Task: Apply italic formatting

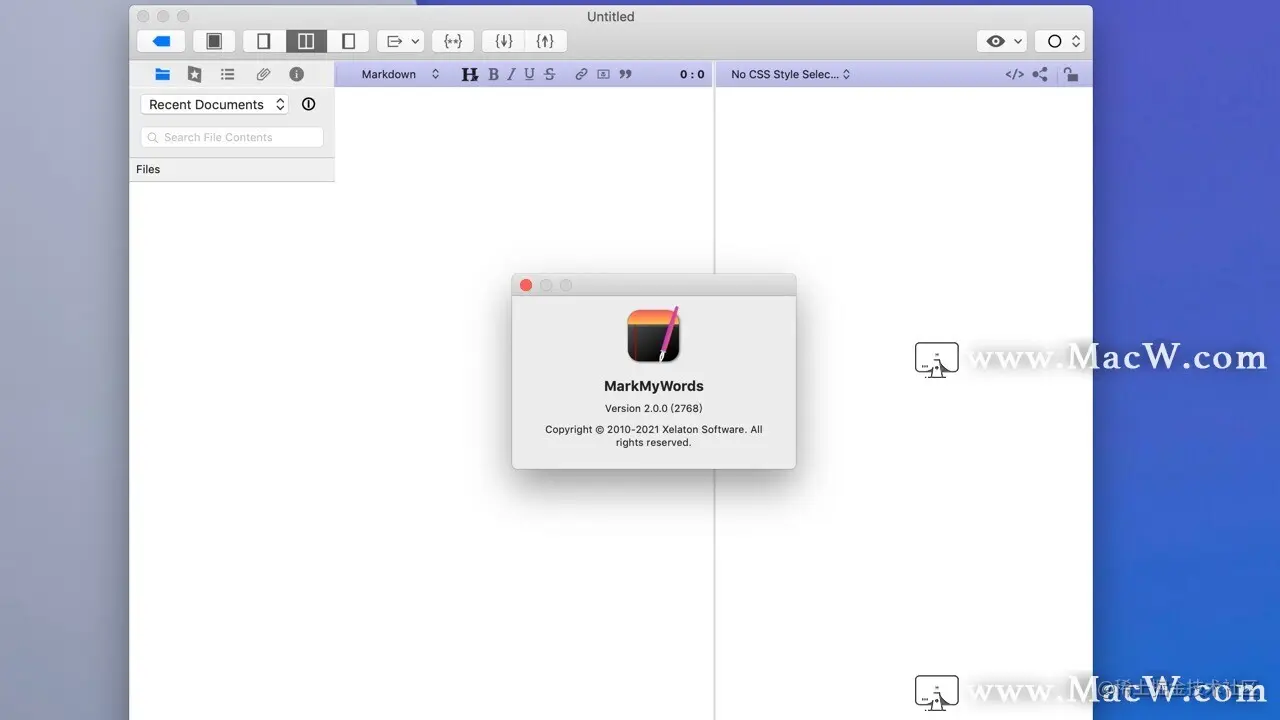Action: point(511,74)
